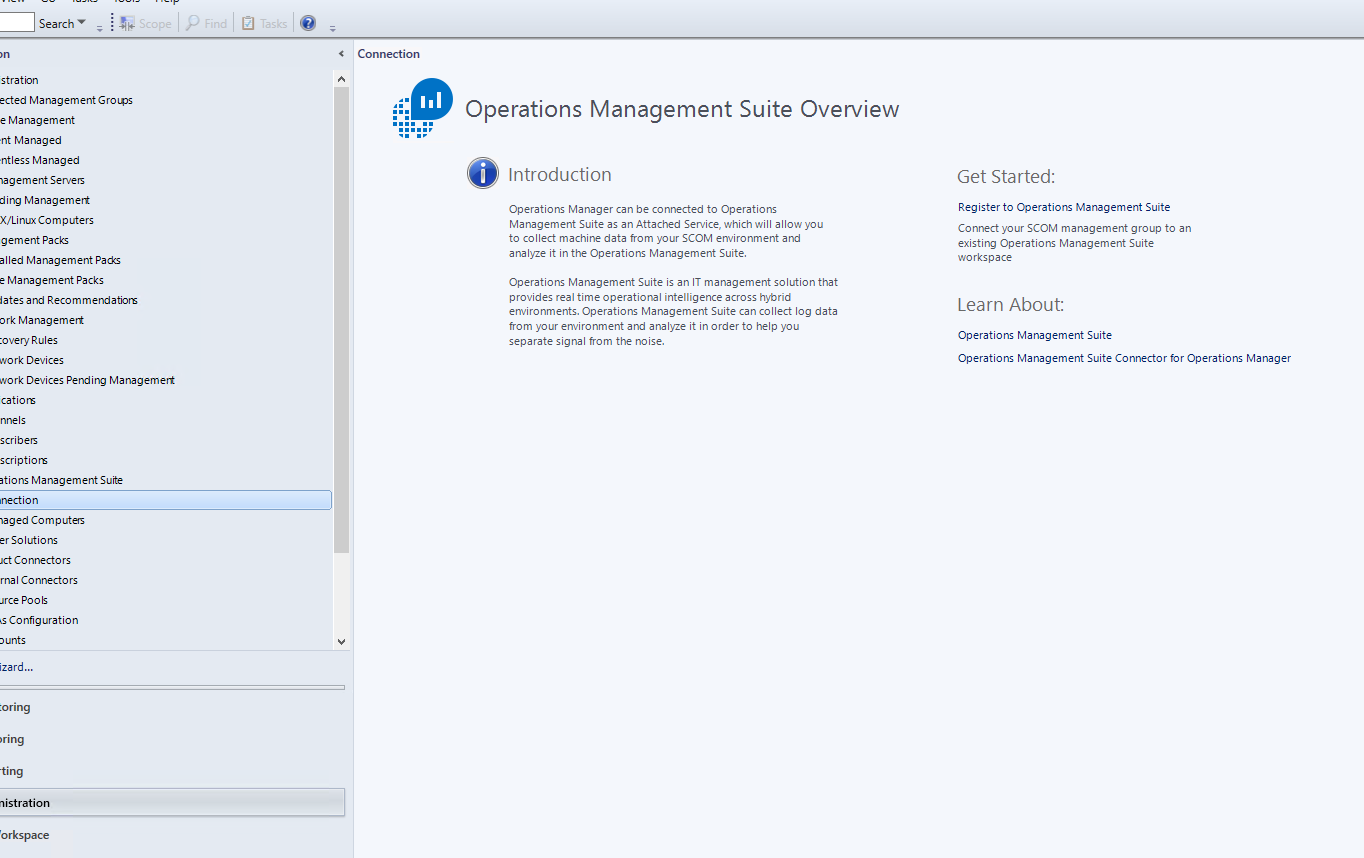Switch to My Workspace

(x=24, y=834)
